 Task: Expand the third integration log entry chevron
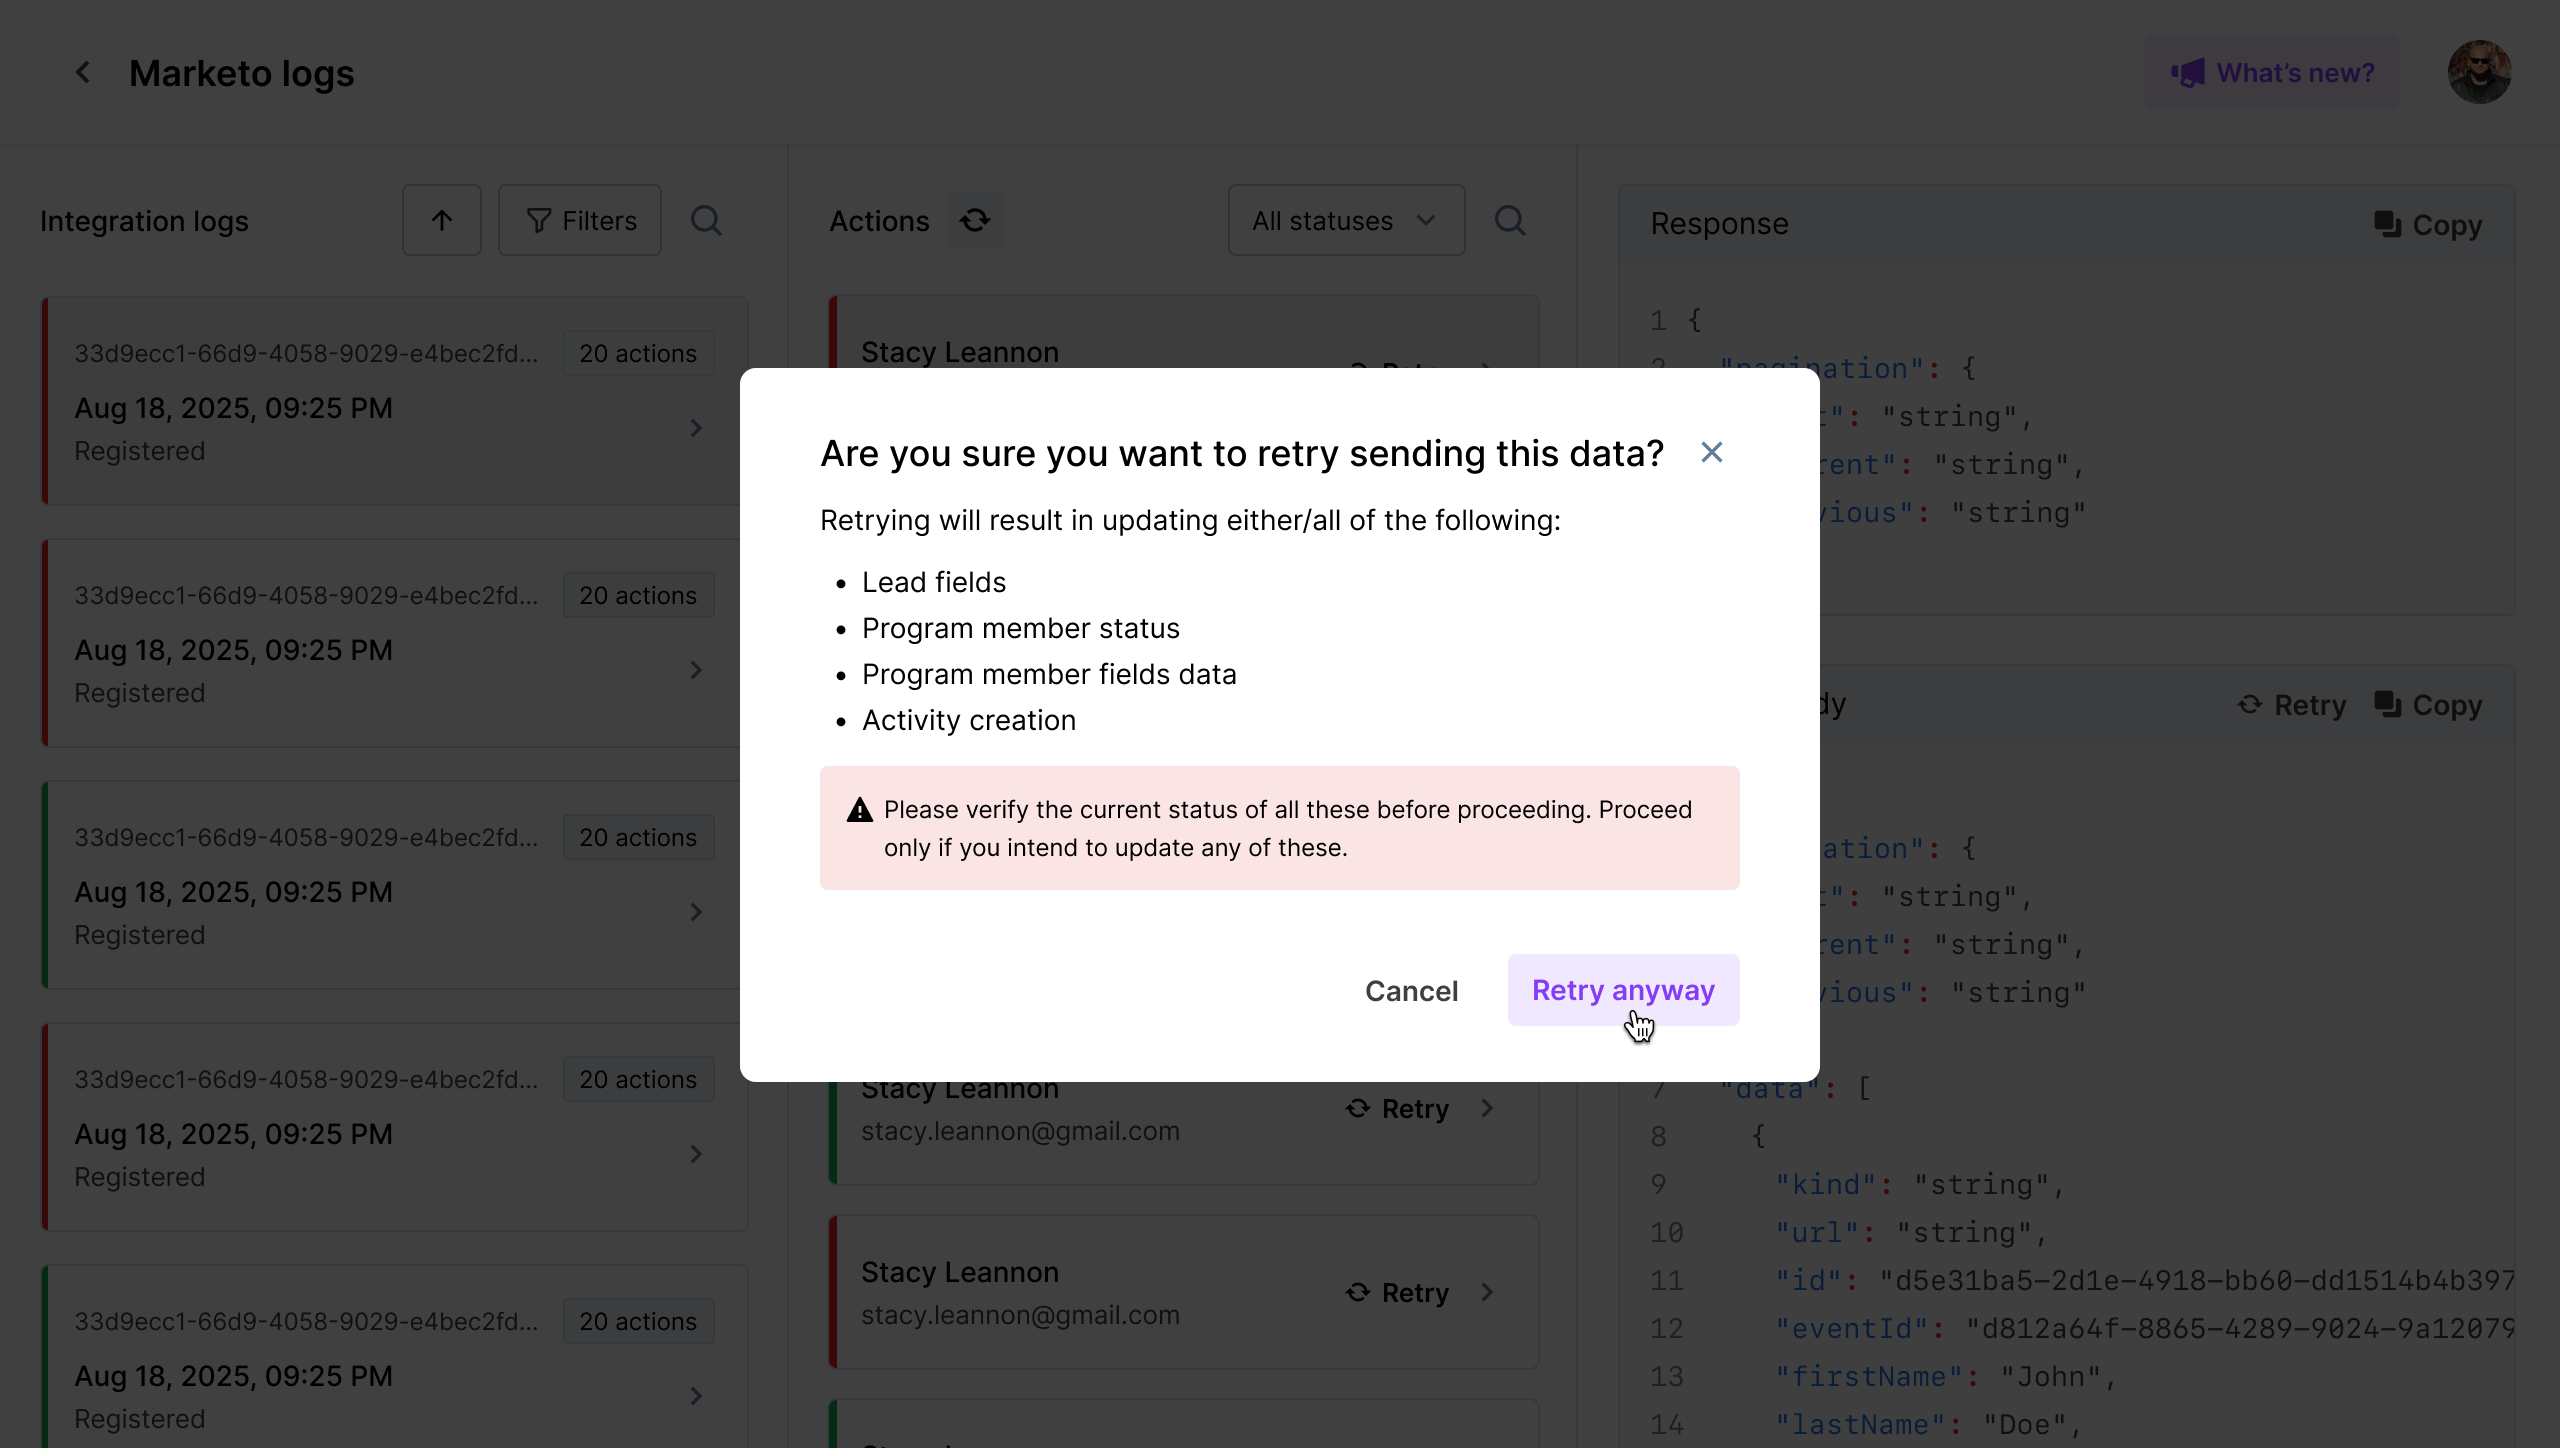696,912
